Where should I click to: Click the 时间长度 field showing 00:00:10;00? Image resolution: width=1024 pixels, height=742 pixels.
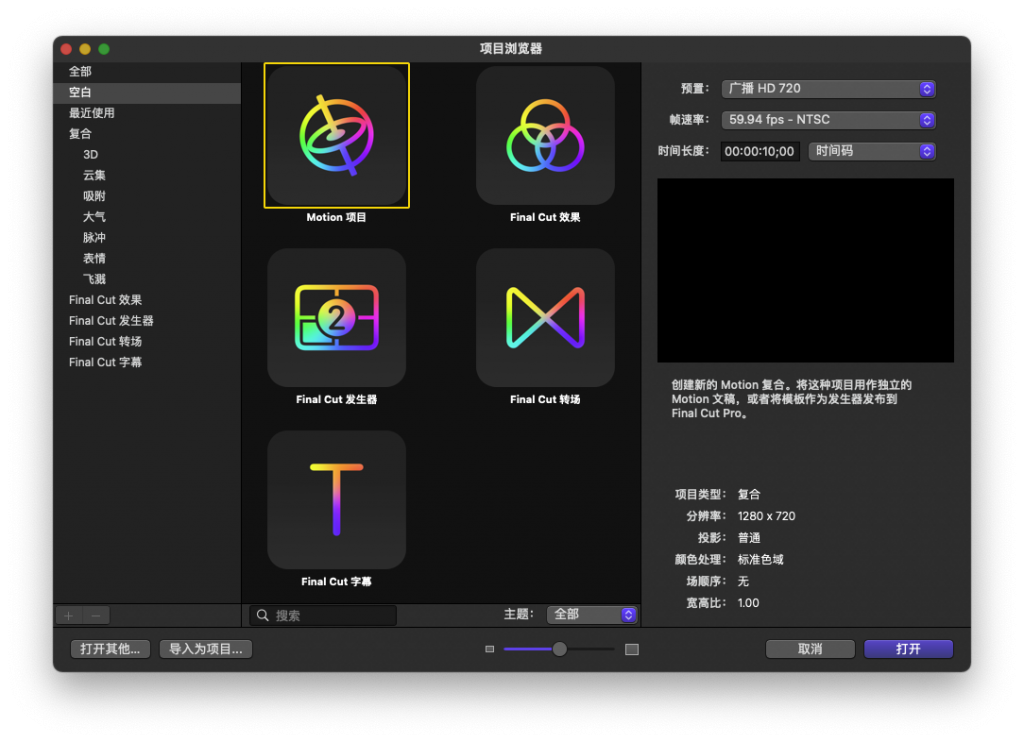[x=760, y=152]
